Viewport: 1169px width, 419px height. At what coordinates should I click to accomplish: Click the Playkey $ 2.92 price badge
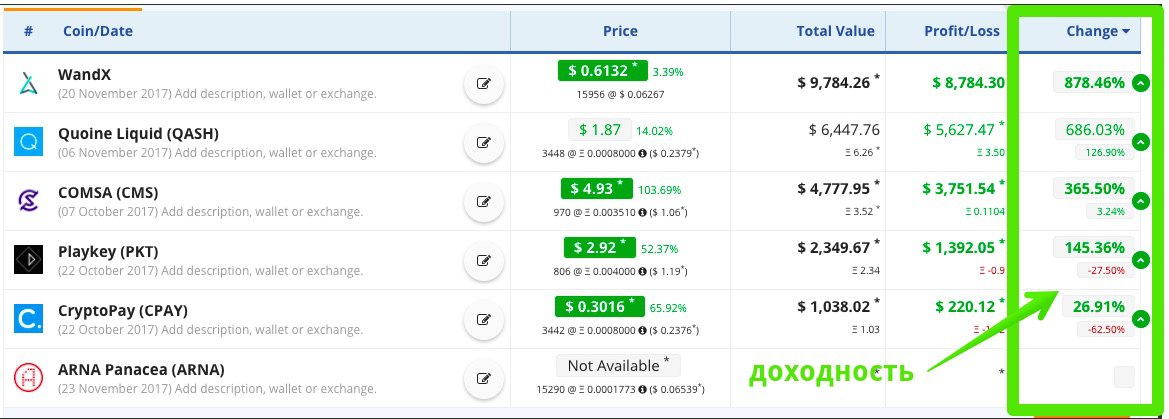tap(599, 248)
